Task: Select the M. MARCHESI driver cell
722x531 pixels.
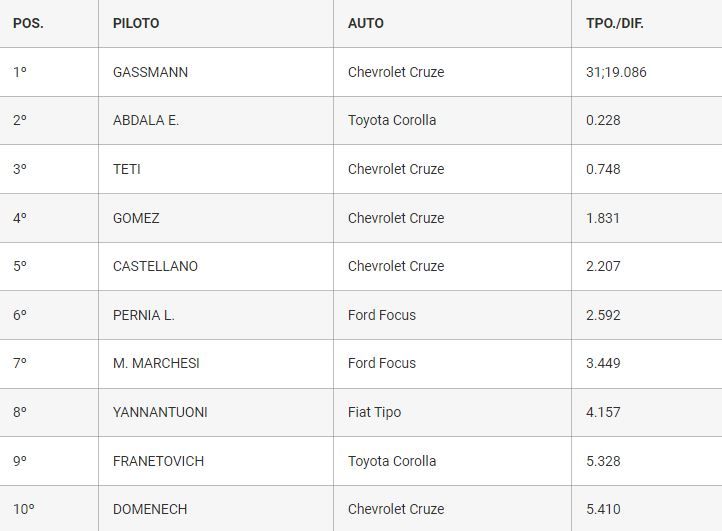Action: pos(216,364)
